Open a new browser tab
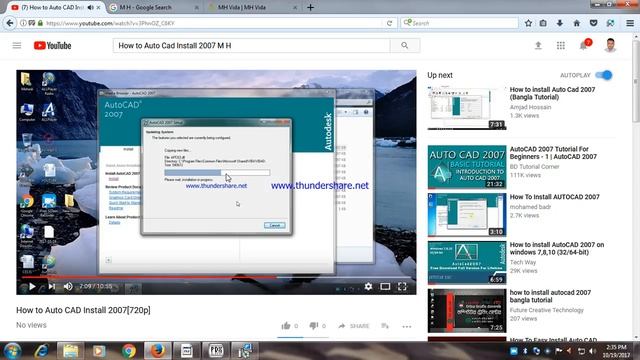The width and height of the screenshot is (640, 360). (310, 7)
